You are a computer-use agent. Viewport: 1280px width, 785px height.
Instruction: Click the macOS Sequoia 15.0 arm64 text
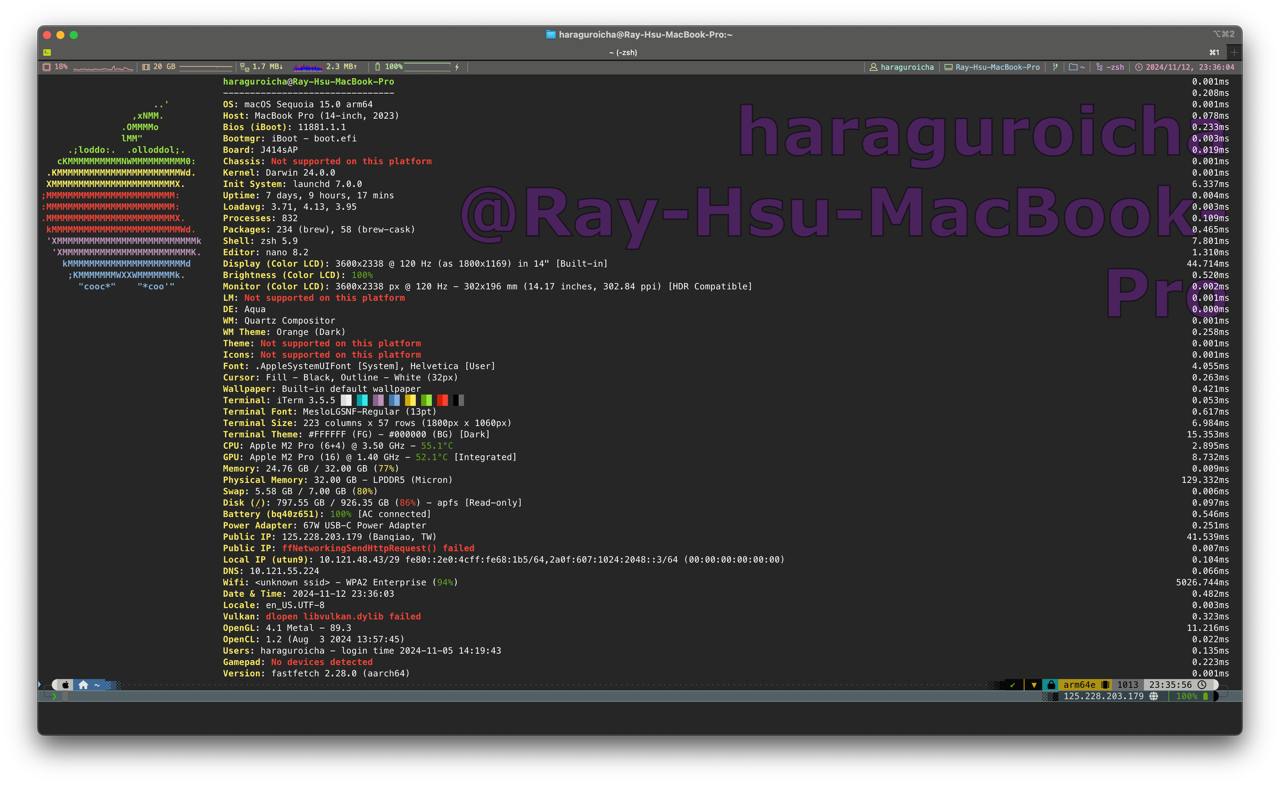[x=308, y=104]
